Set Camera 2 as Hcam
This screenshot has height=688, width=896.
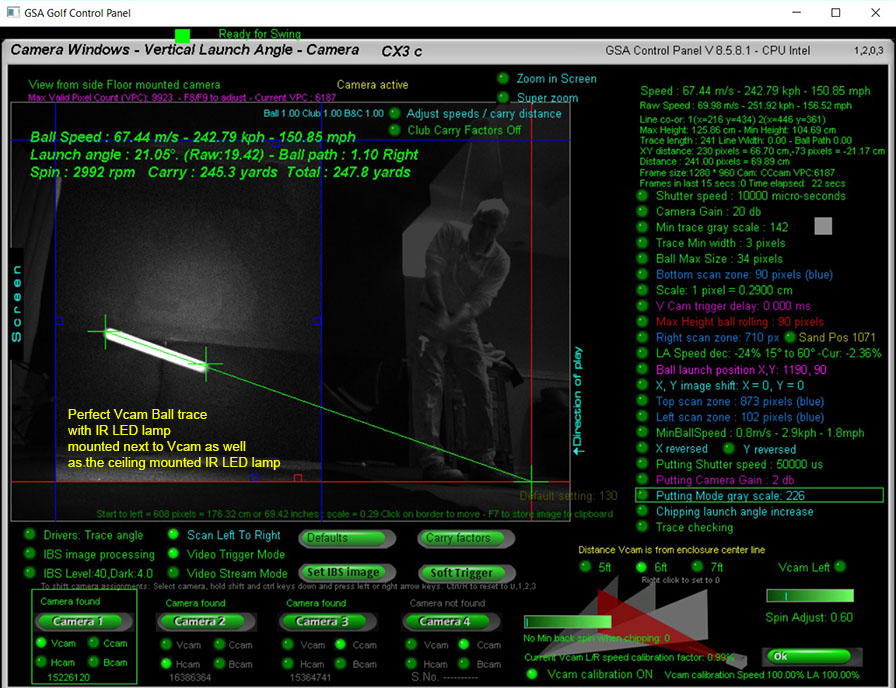pos(166,663)
